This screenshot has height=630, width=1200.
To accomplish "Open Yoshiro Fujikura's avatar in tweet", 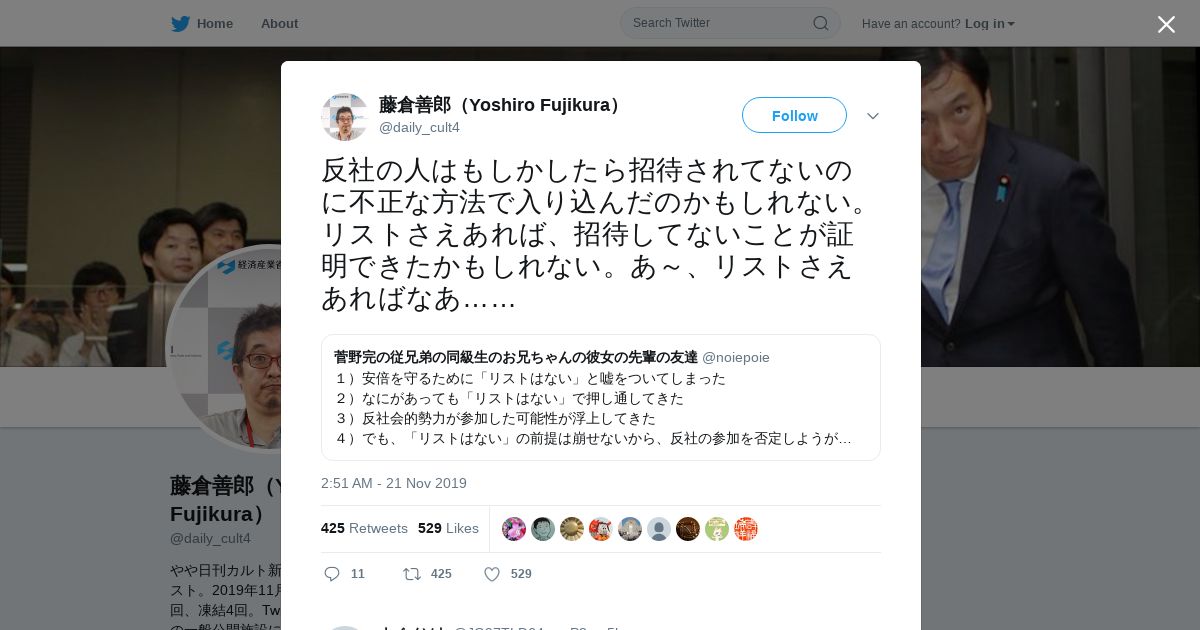I will [345, 116].
